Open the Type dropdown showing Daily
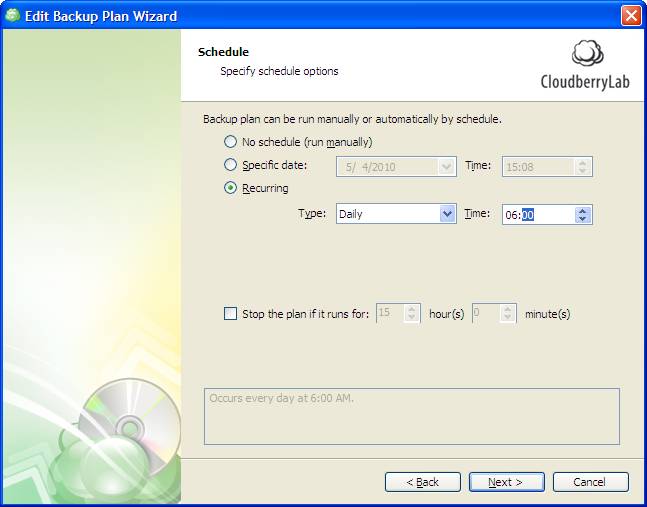Image resolution: width=647 pixels, height=507 pixels. point(396,214)
